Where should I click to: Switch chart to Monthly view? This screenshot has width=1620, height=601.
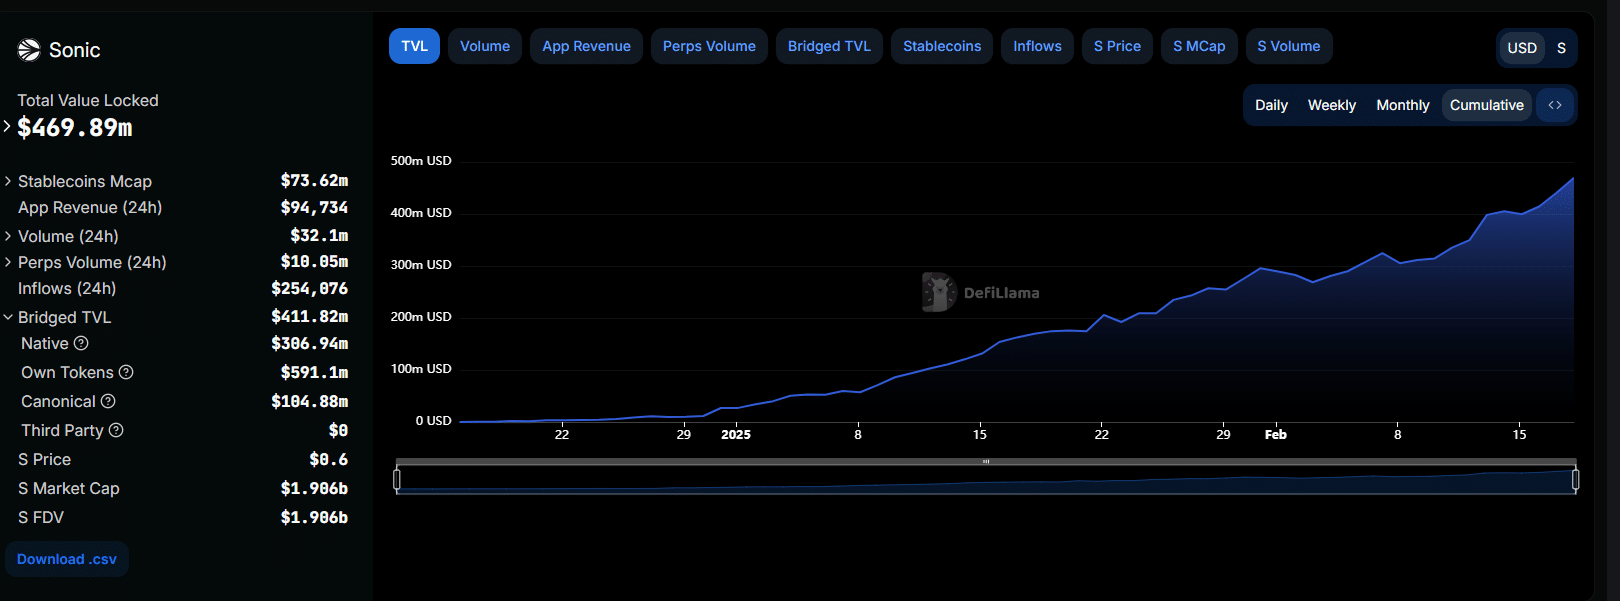(1403, 105)
